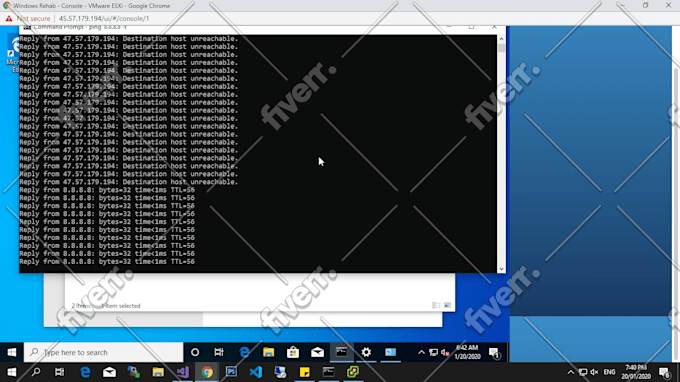Open host taskbar search magnifier

pos(36,372)
